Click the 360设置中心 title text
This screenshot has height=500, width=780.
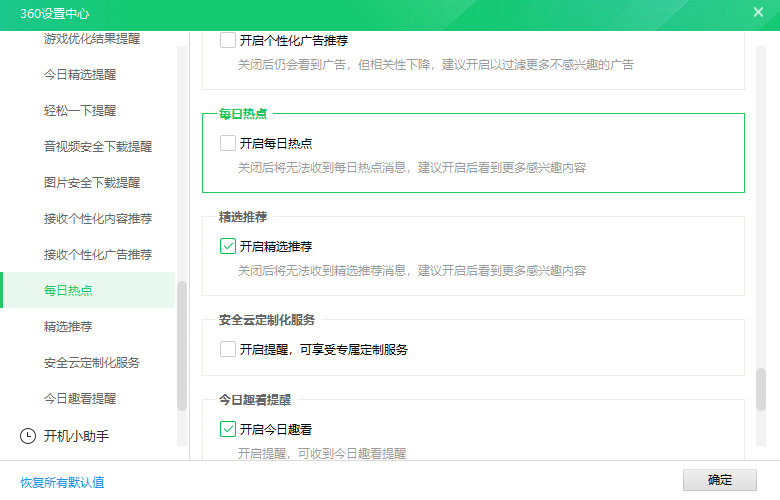pos(55,14)
